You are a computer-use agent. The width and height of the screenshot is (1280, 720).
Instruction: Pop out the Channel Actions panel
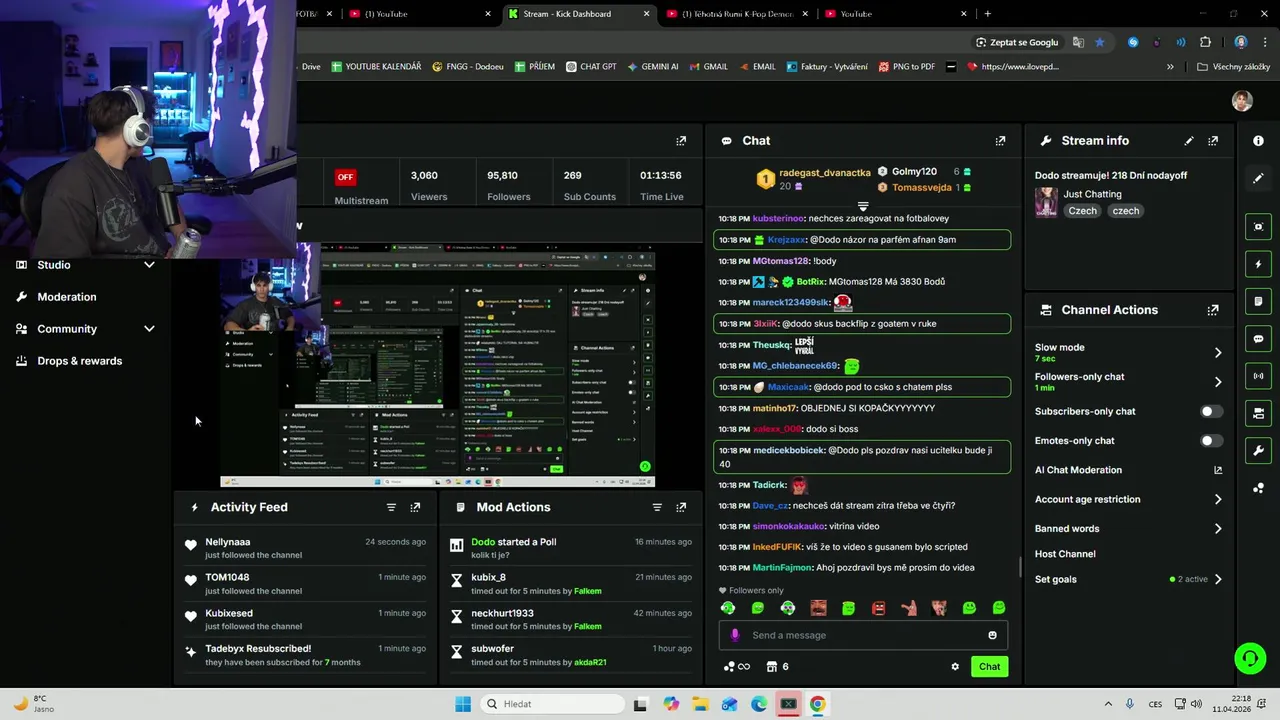[1213, 310]
